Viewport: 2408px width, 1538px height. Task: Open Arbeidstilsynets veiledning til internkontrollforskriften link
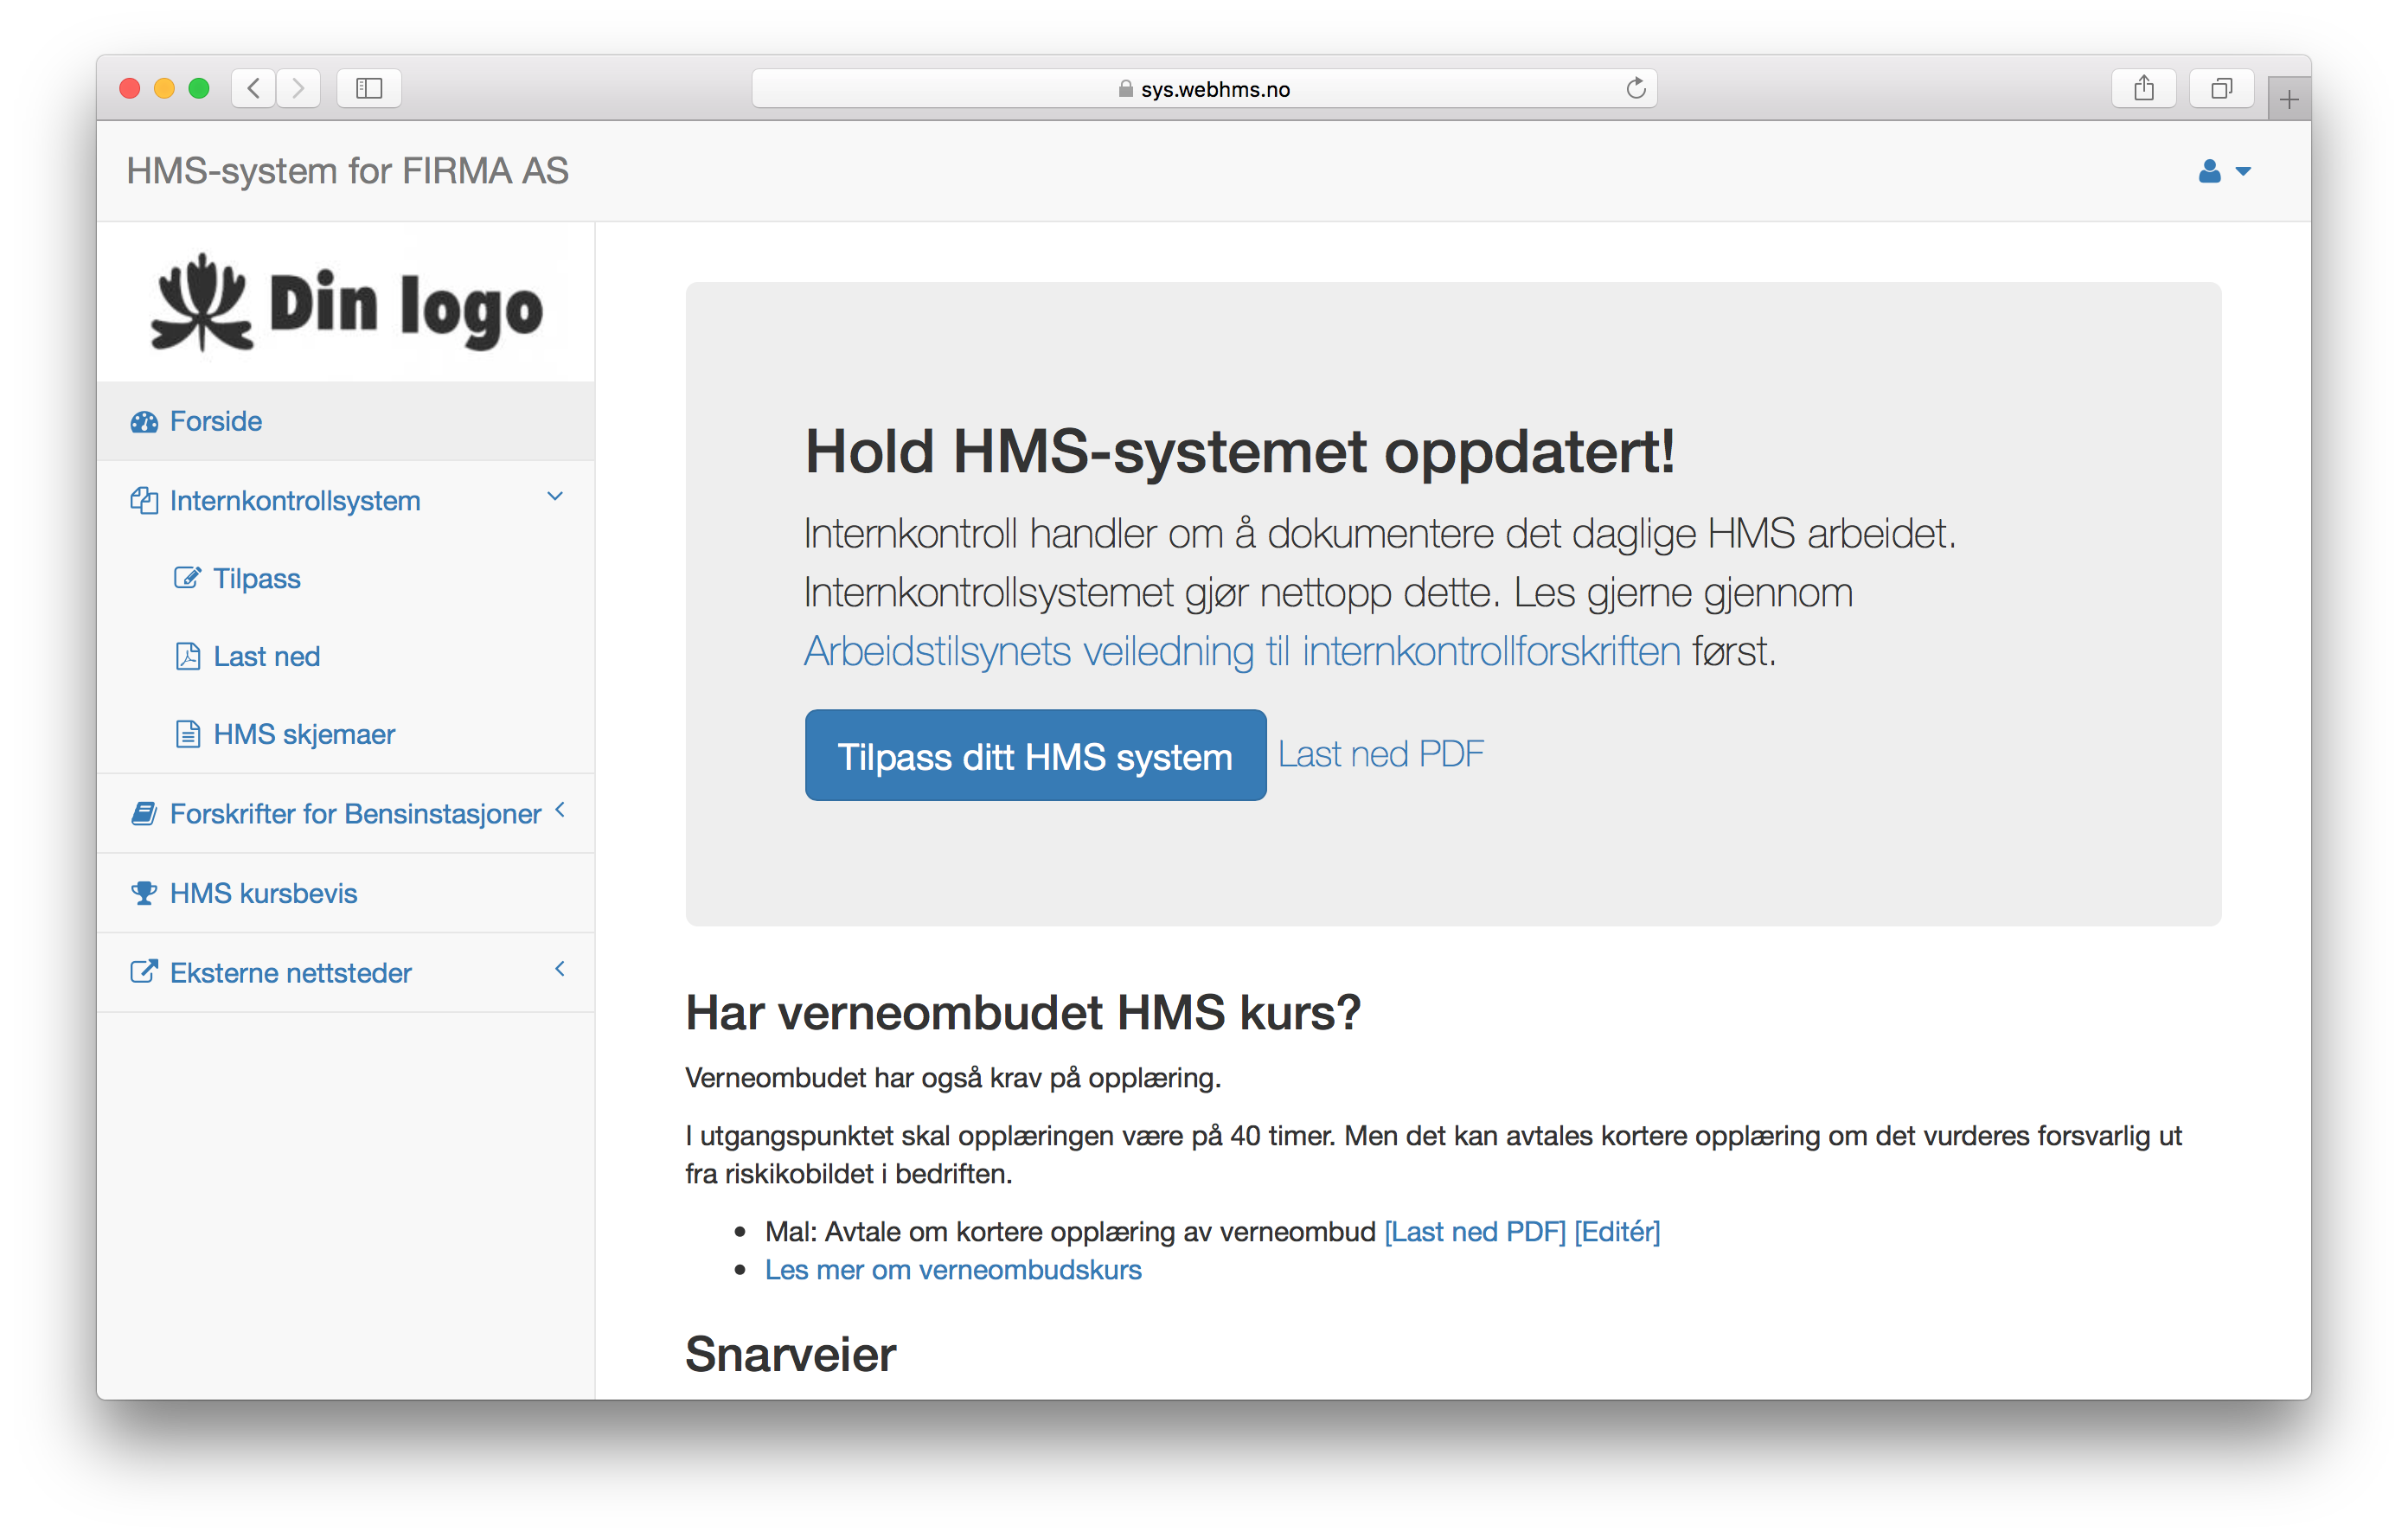point(1242,652)
